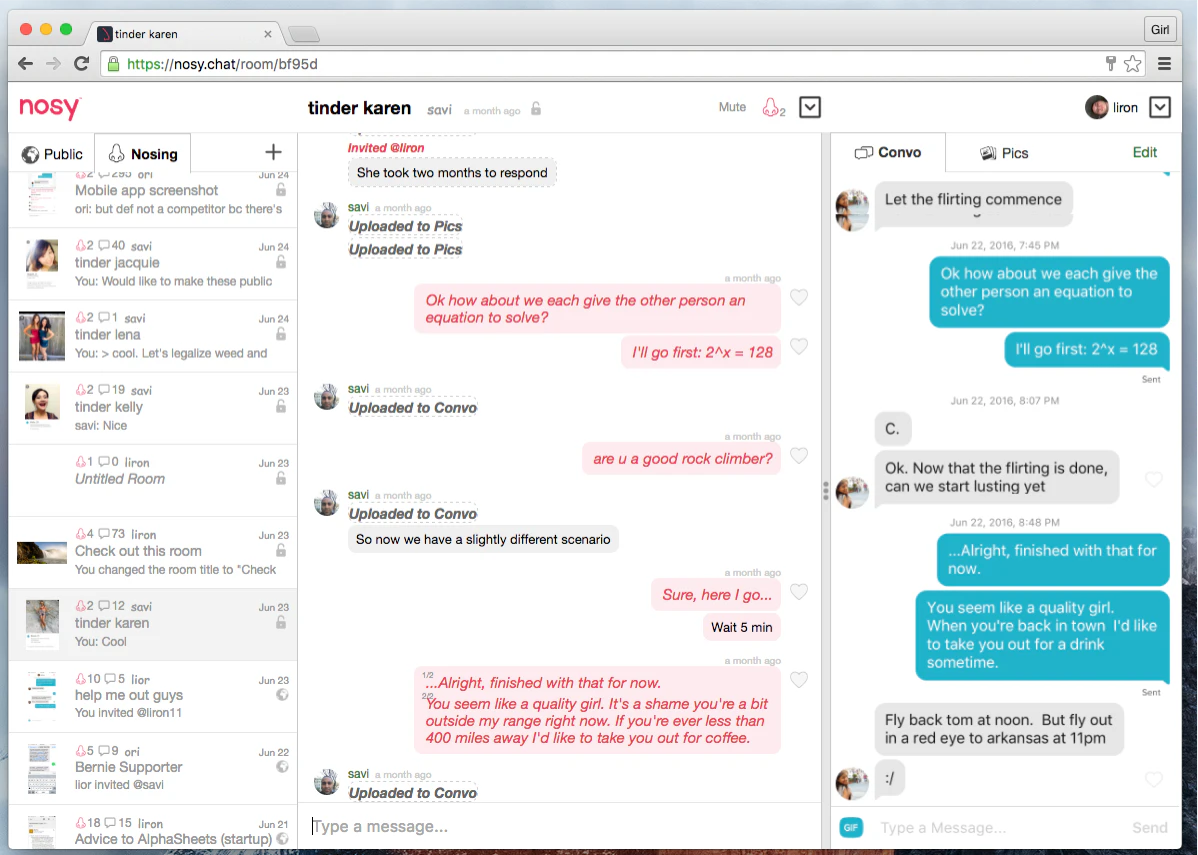Viewport: 1198px width, 855px height.
Task: Open the Convo tab
Action: (888, 152)
